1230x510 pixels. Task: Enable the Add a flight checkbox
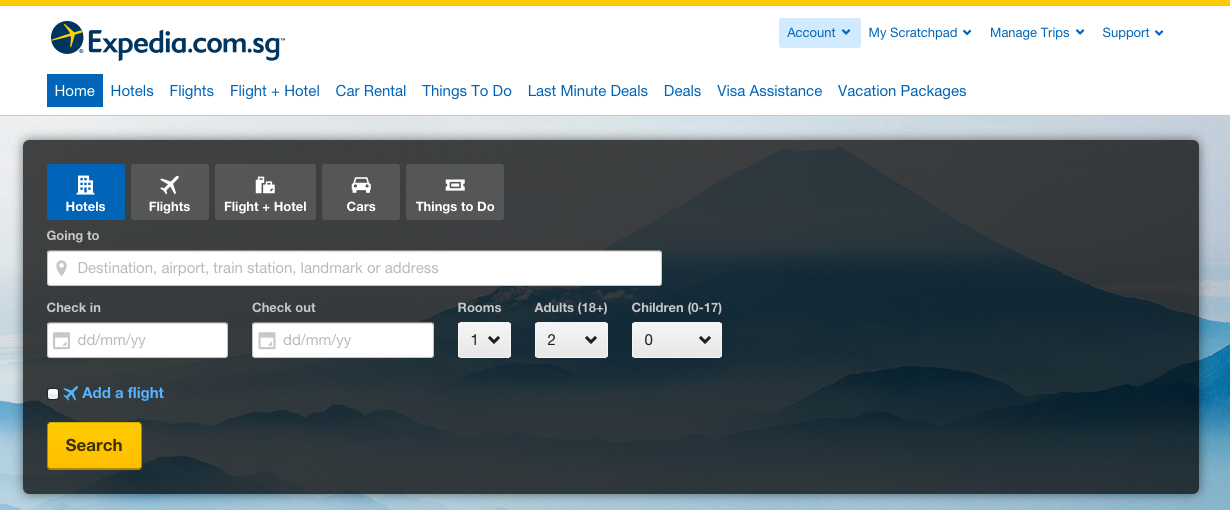pos(53,394)
